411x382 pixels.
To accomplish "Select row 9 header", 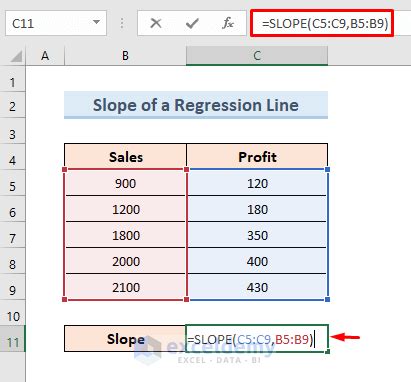I will coord(12,287).
